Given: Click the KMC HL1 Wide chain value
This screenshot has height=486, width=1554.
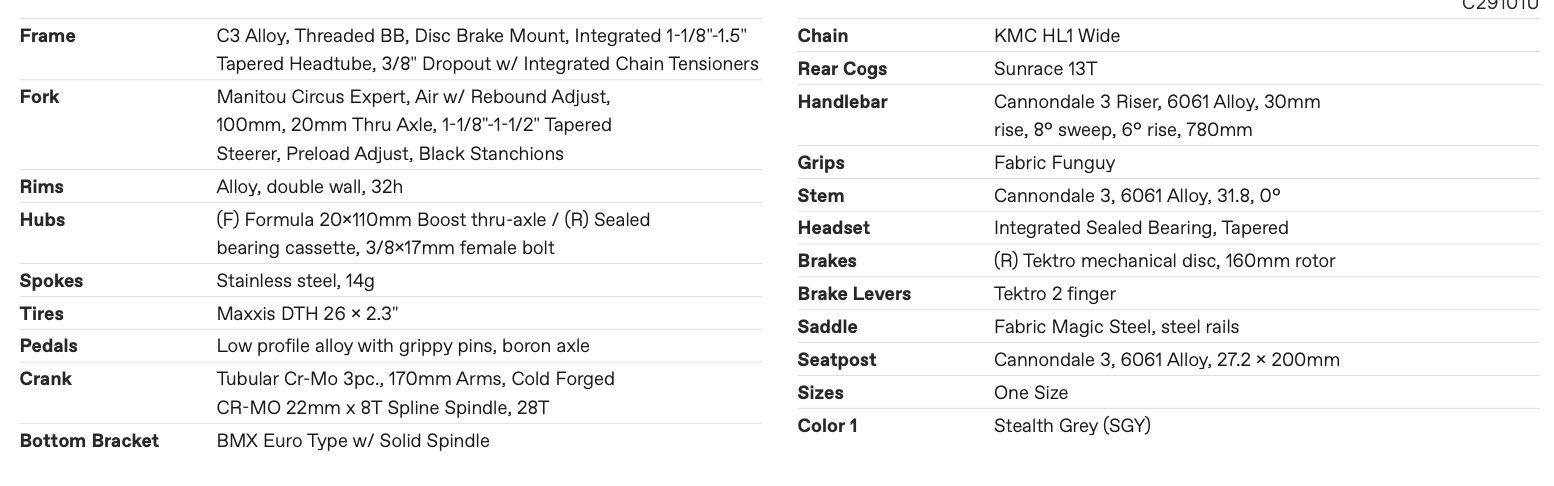Looking at the screenshot, I should point(1056,36).
